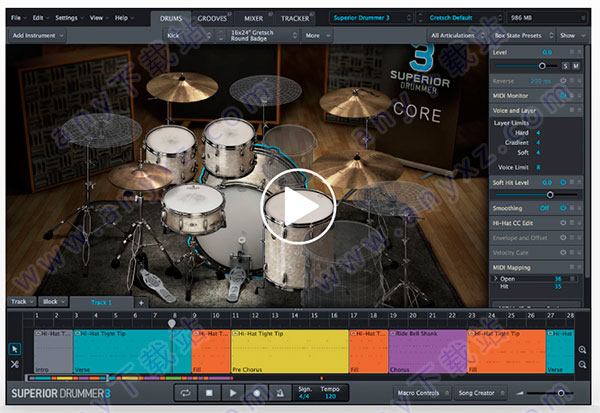
Task: Enable the Reverse power toggle
Action: tap(563, 81)
